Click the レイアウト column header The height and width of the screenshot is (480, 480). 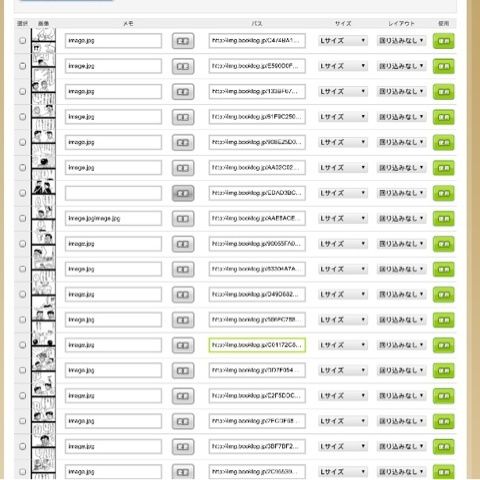[401, 23]
